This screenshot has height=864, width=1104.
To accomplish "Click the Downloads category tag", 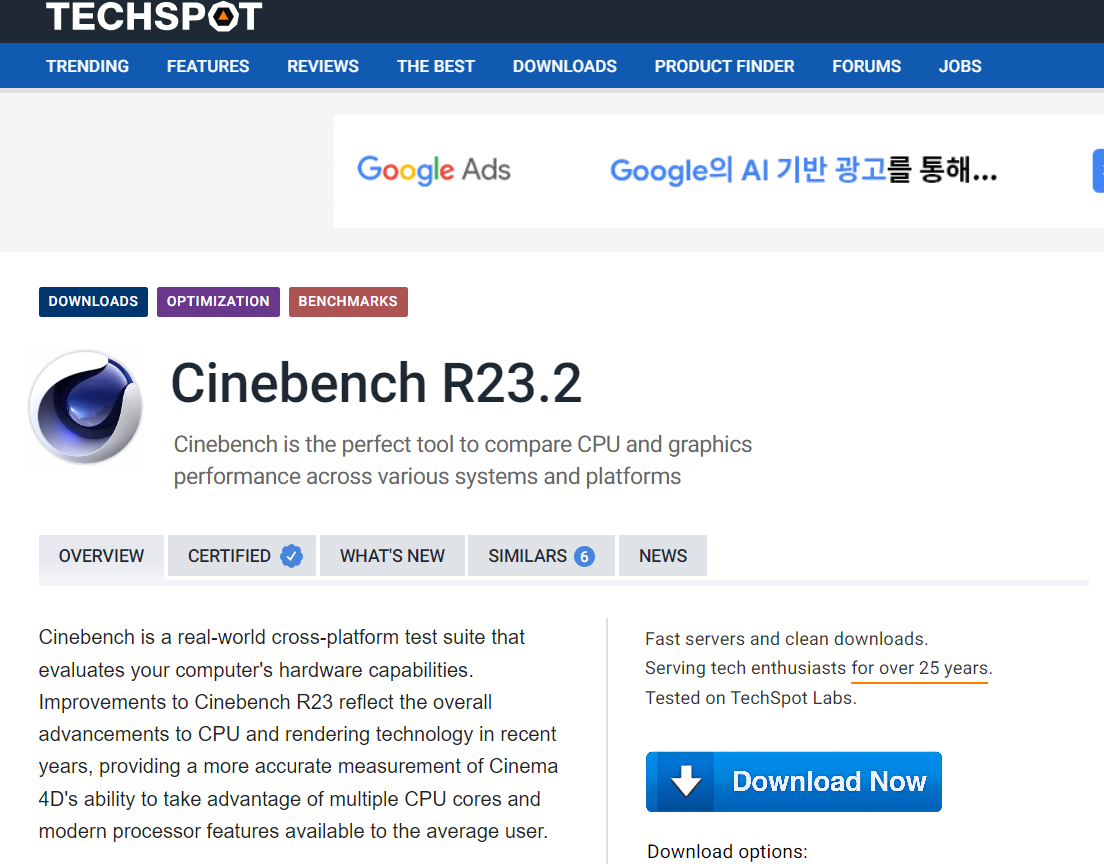I will 93,301.
